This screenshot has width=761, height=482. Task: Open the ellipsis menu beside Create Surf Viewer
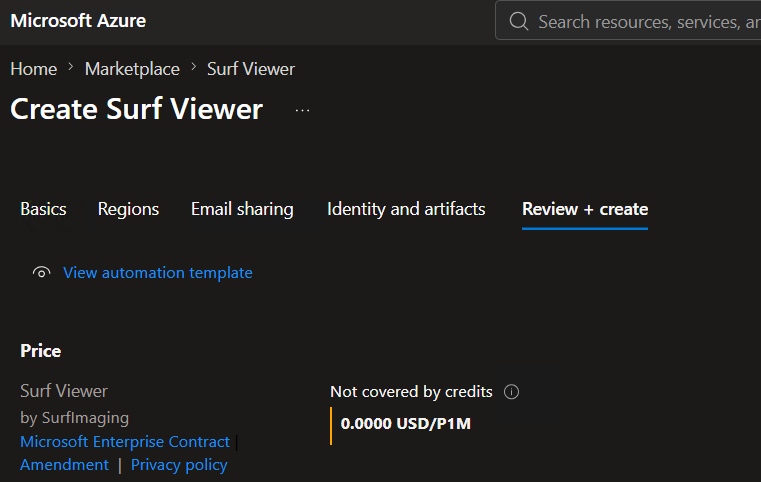[302, 111]
